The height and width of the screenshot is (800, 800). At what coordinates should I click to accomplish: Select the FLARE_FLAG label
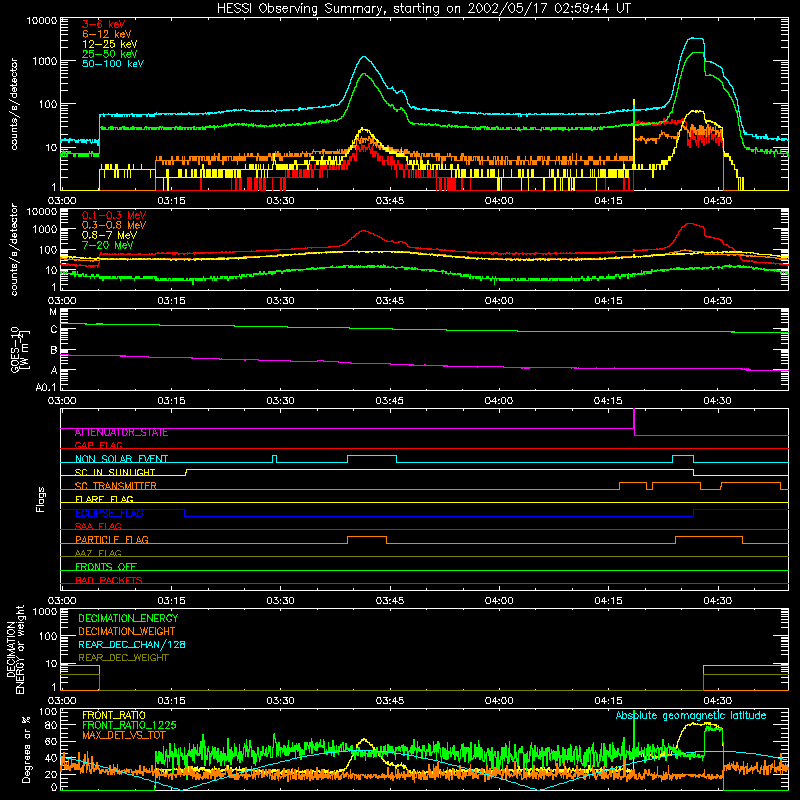click(x=104, y=499)
